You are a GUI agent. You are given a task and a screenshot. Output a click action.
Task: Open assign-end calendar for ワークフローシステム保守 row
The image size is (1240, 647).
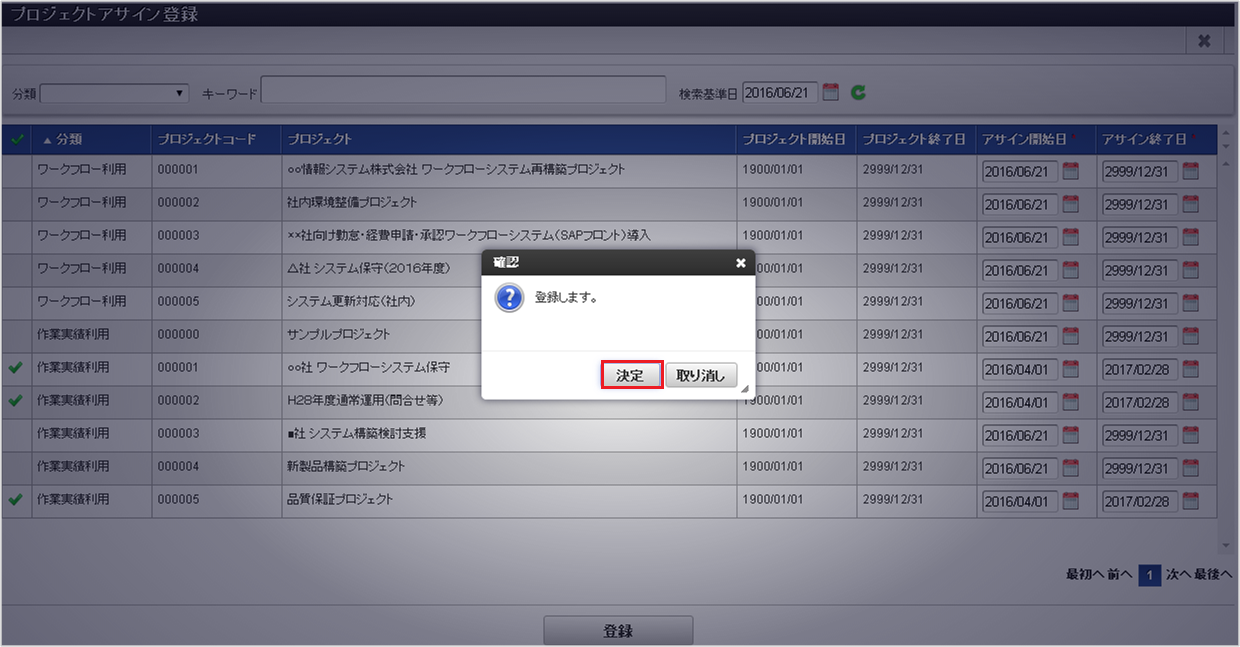point(1191,369)
